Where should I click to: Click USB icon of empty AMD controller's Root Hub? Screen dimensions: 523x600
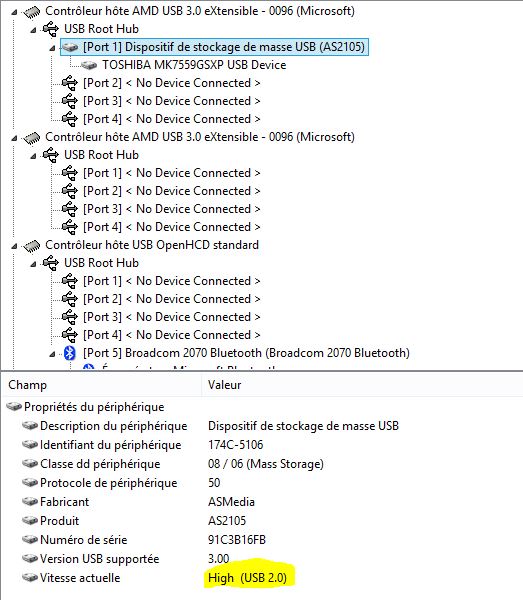[51, 155]
